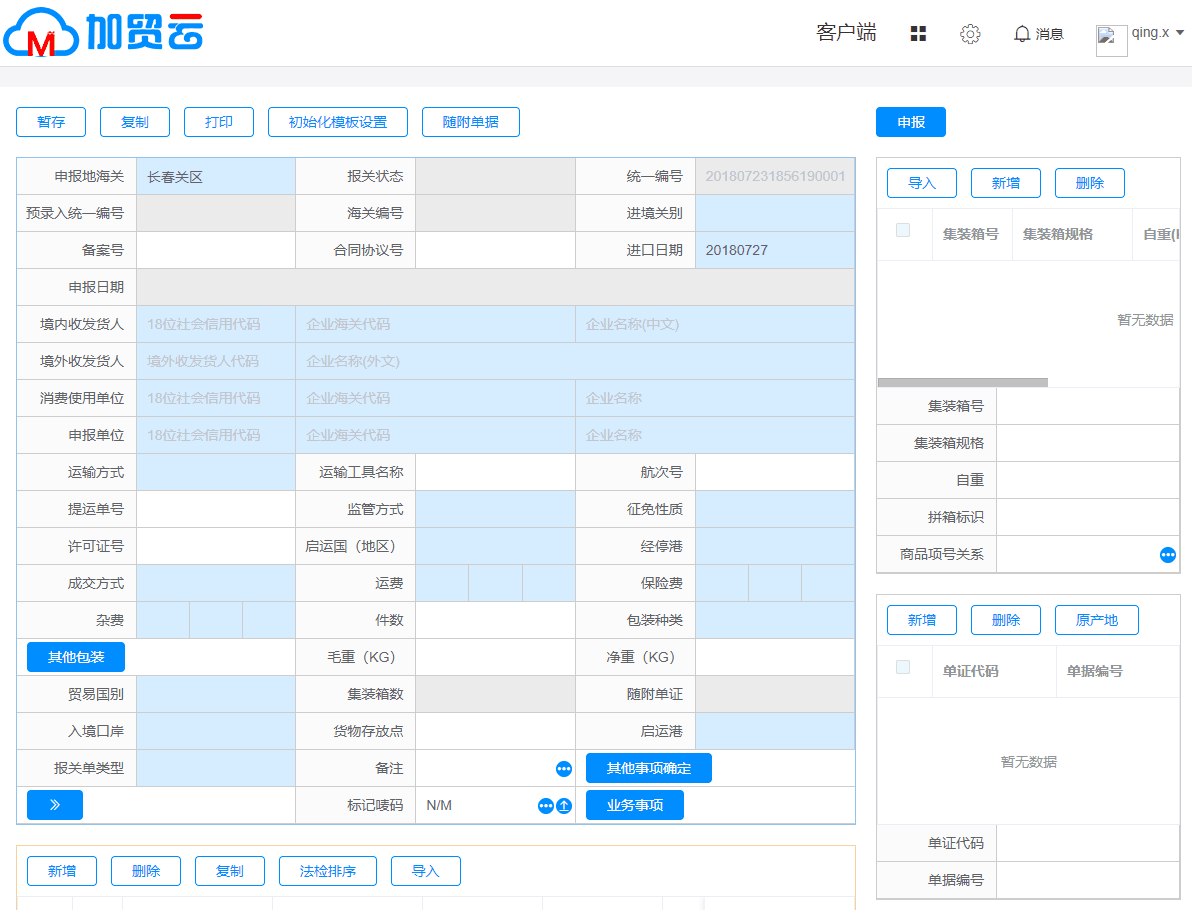Open the 商品项号关系 ellipsis icon
1192x910 pixels.
pyautogui.click(x=1167, y=555)
